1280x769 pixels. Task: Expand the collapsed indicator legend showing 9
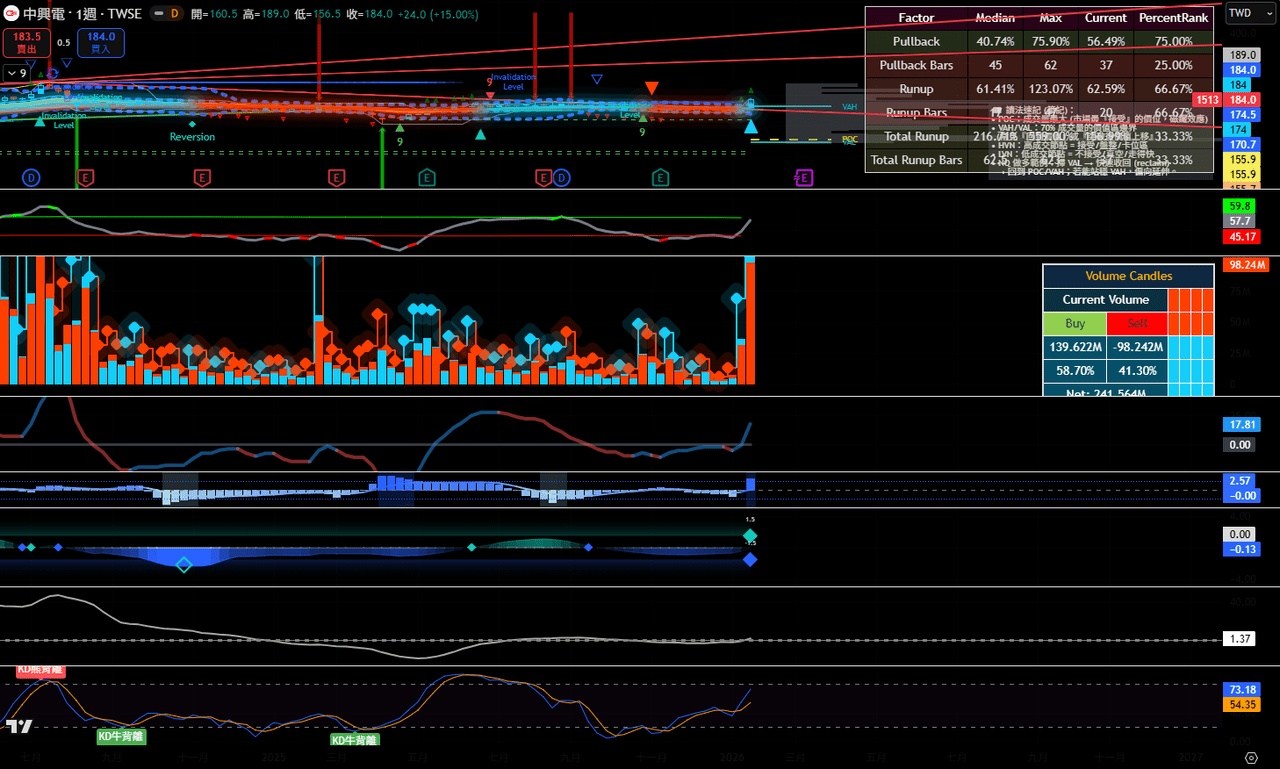coord(16,73)
